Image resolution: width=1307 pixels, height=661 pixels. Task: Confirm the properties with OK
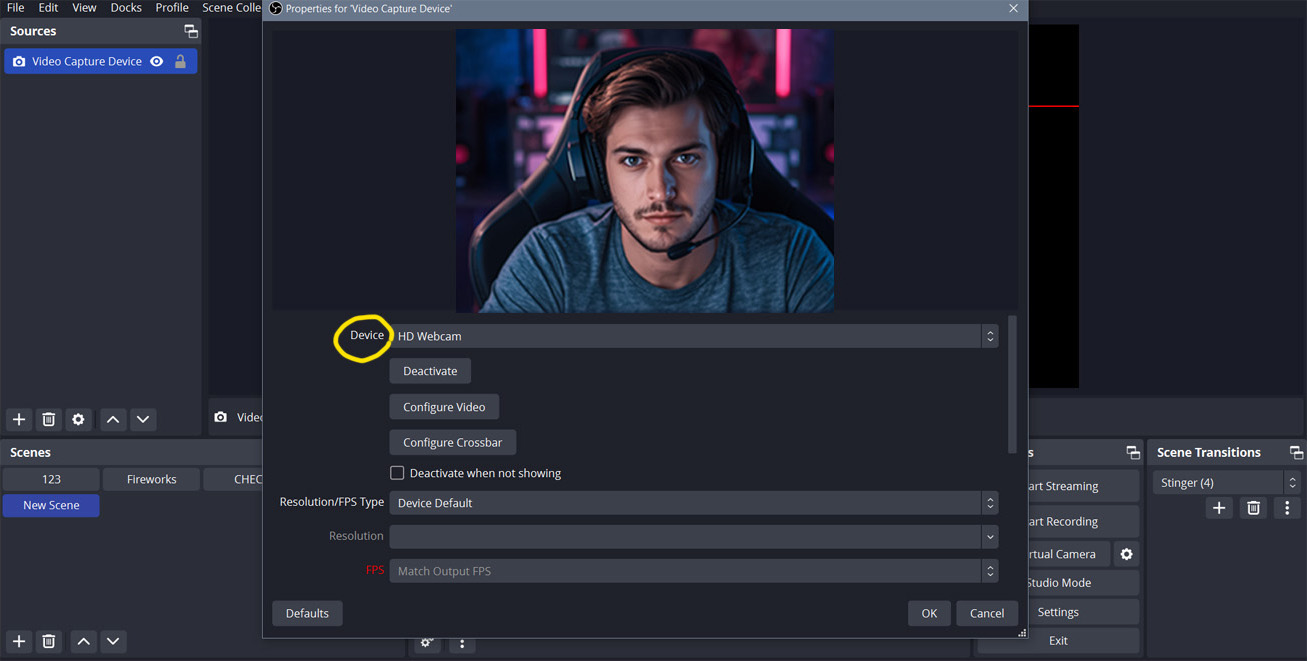pyautogui.click(x=929, y=613)
